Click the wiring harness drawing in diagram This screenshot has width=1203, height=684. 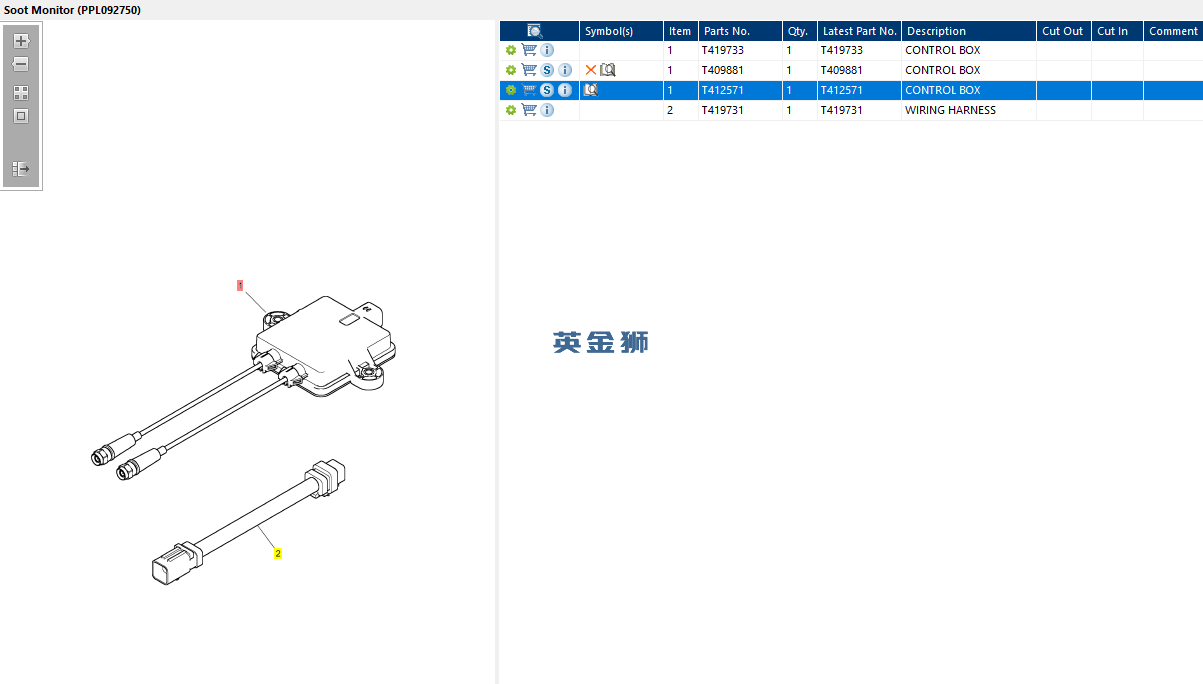point(248,523)
